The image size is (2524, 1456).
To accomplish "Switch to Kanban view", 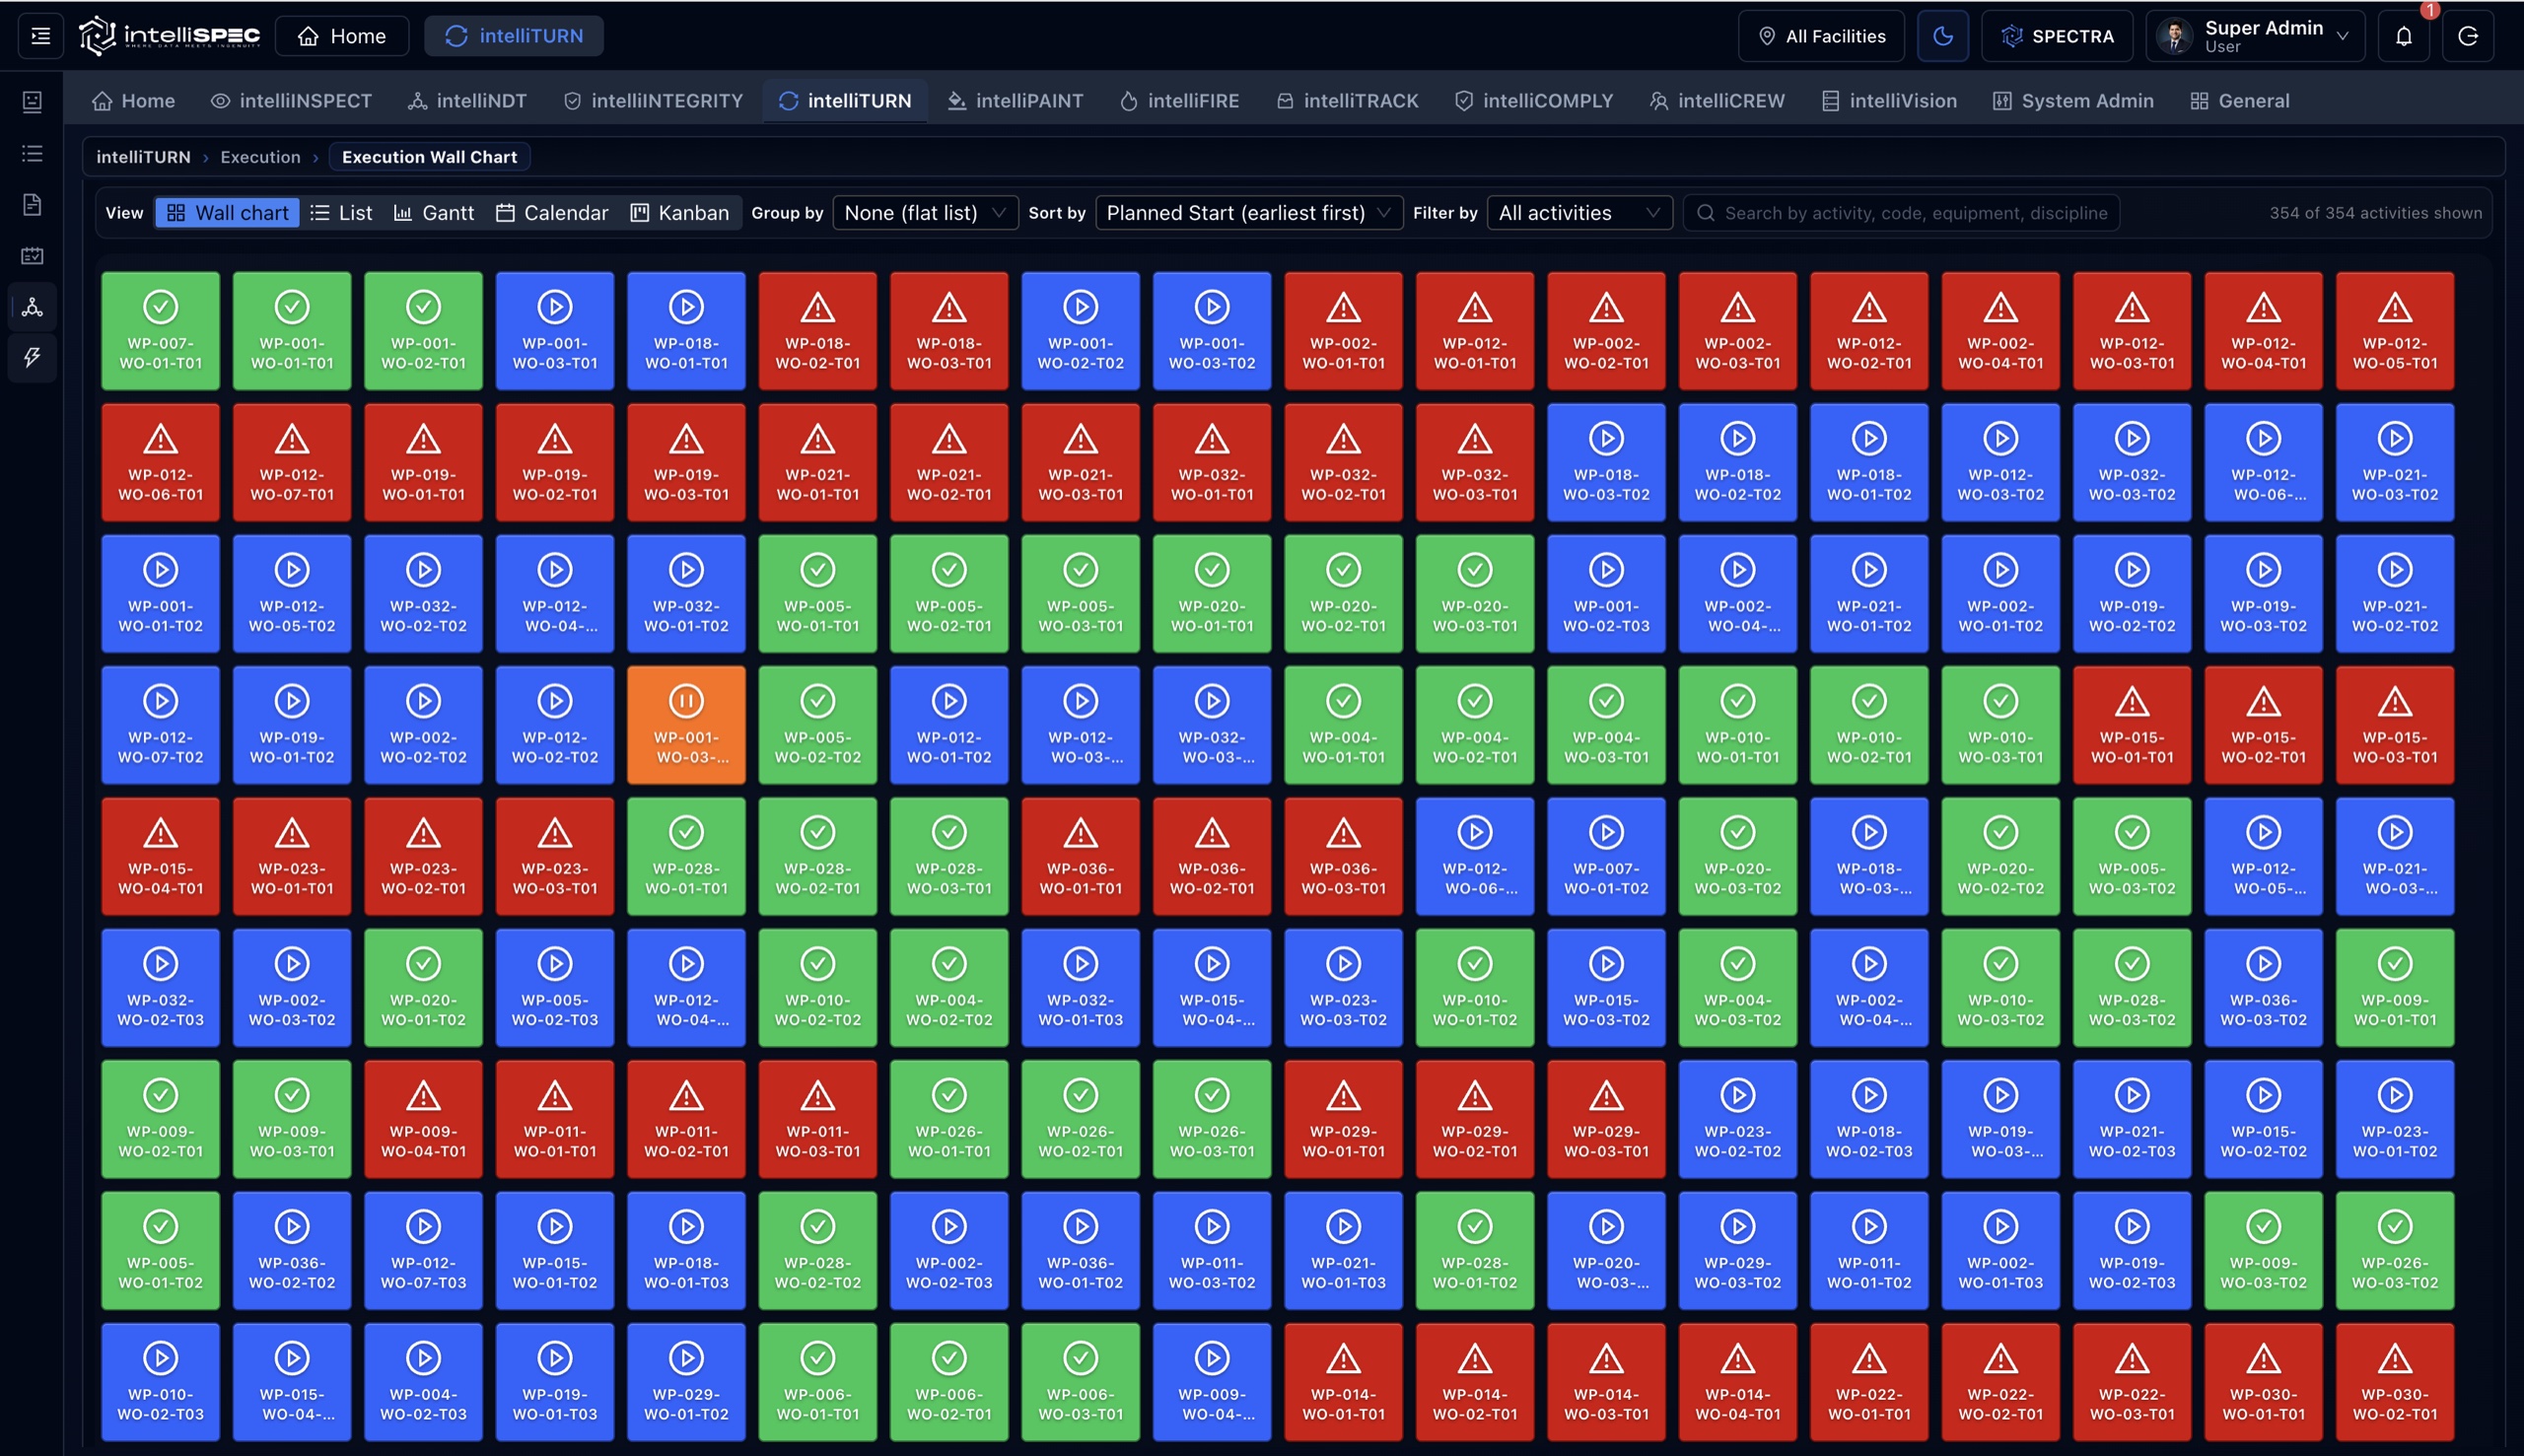I will (x=680, y=213).
